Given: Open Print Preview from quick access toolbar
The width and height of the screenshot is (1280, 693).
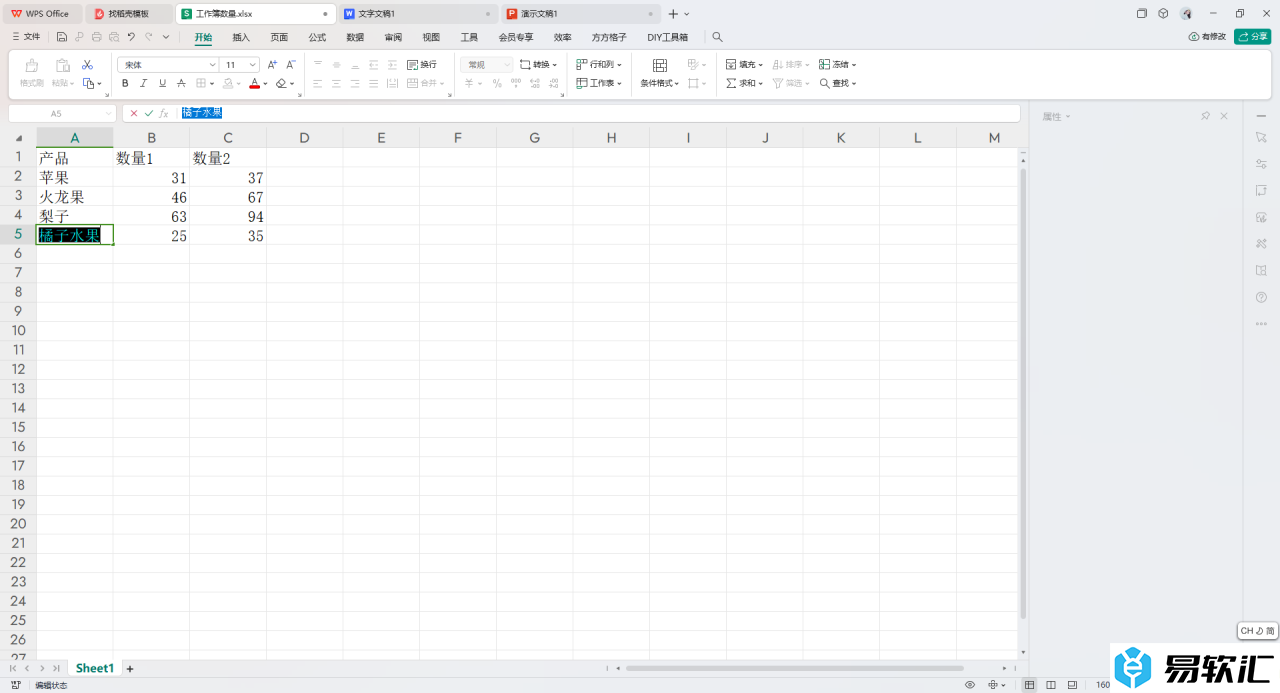Looking at the screenshot, I should click(x=114, y=37).
